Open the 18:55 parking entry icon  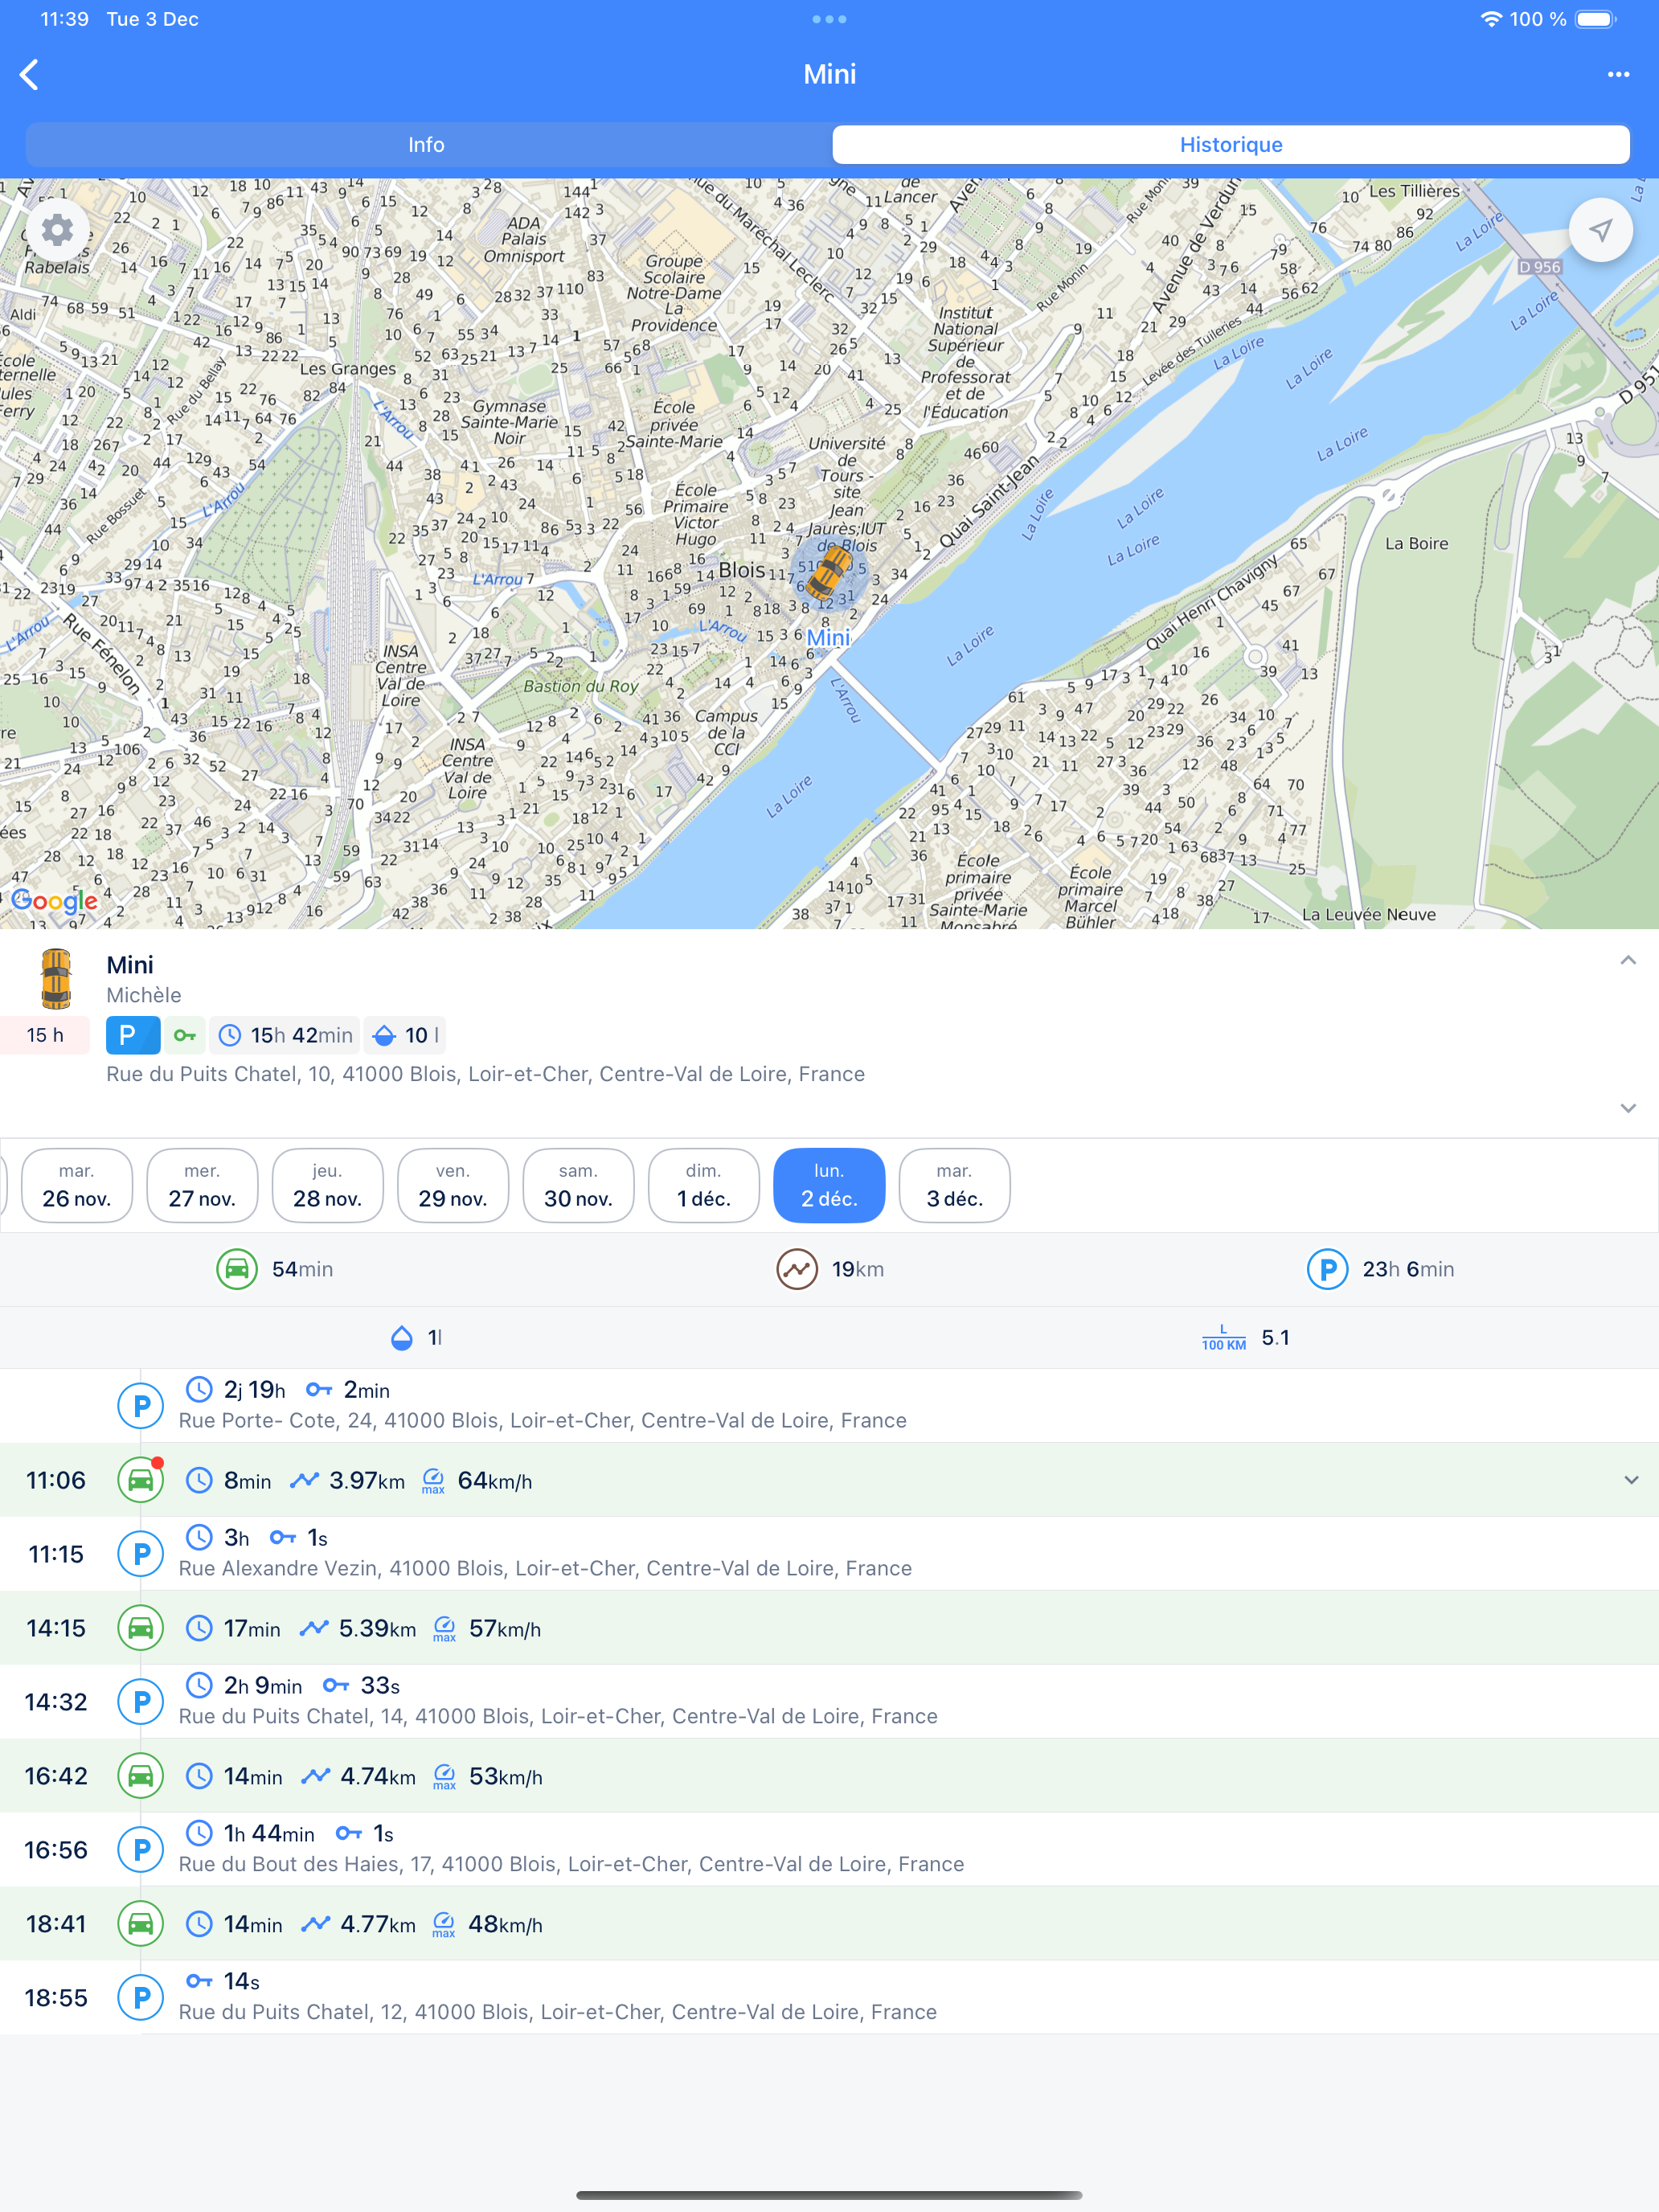tap(141, 1998)
